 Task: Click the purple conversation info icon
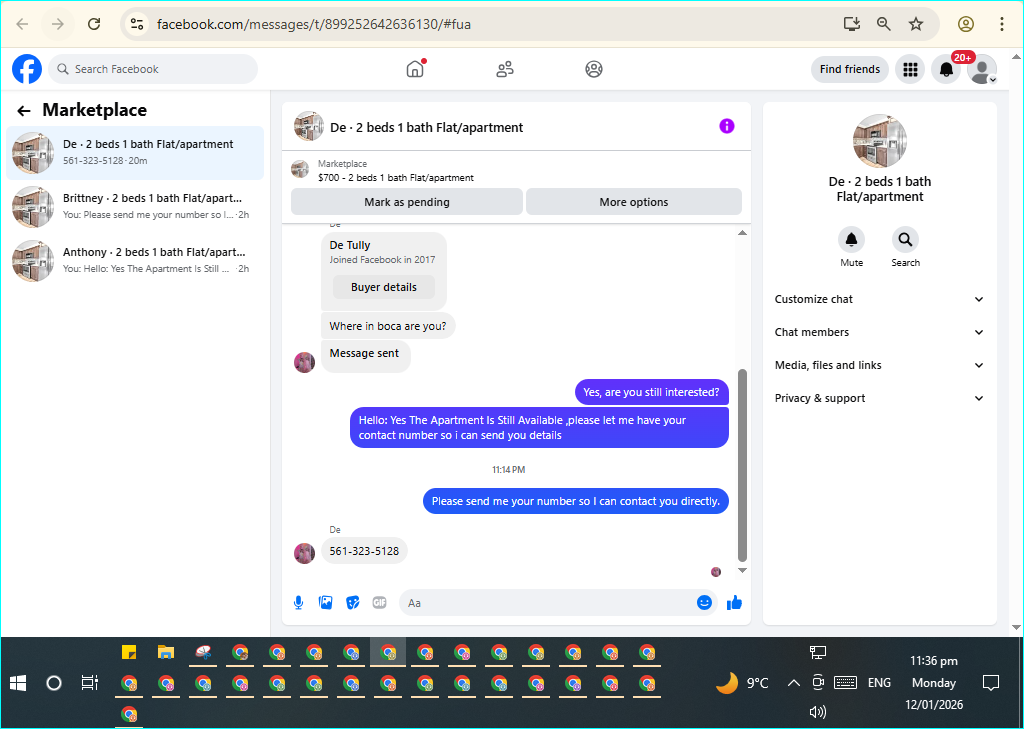point(726,126)
